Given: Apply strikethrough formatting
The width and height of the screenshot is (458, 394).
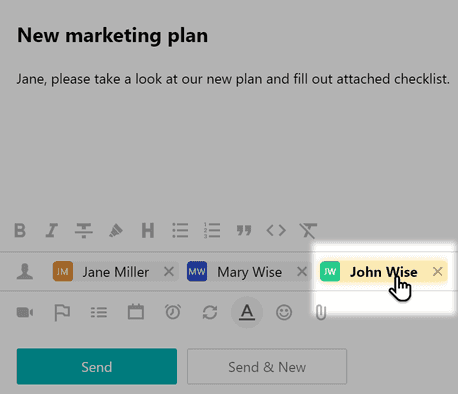Looking at the screenshot, I should click(x=84, y=230).
